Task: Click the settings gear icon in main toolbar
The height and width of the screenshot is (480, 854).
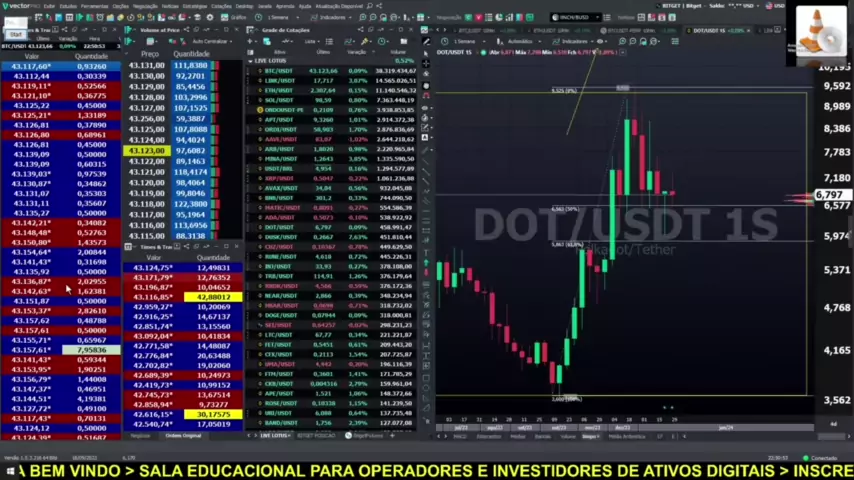Action: [x=207, y=17]
